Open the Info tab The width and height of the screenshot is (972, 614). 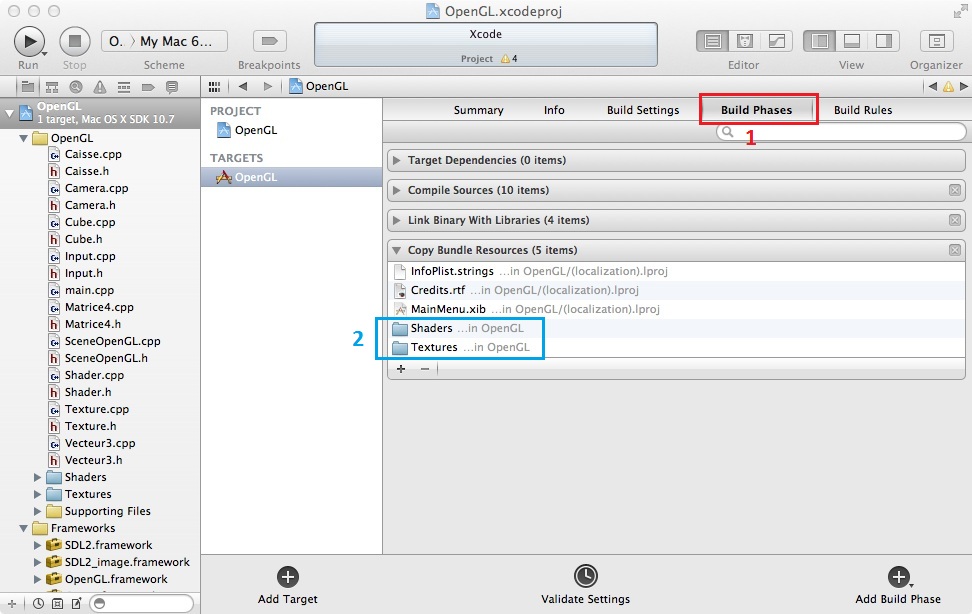click(x=554, y=110)
